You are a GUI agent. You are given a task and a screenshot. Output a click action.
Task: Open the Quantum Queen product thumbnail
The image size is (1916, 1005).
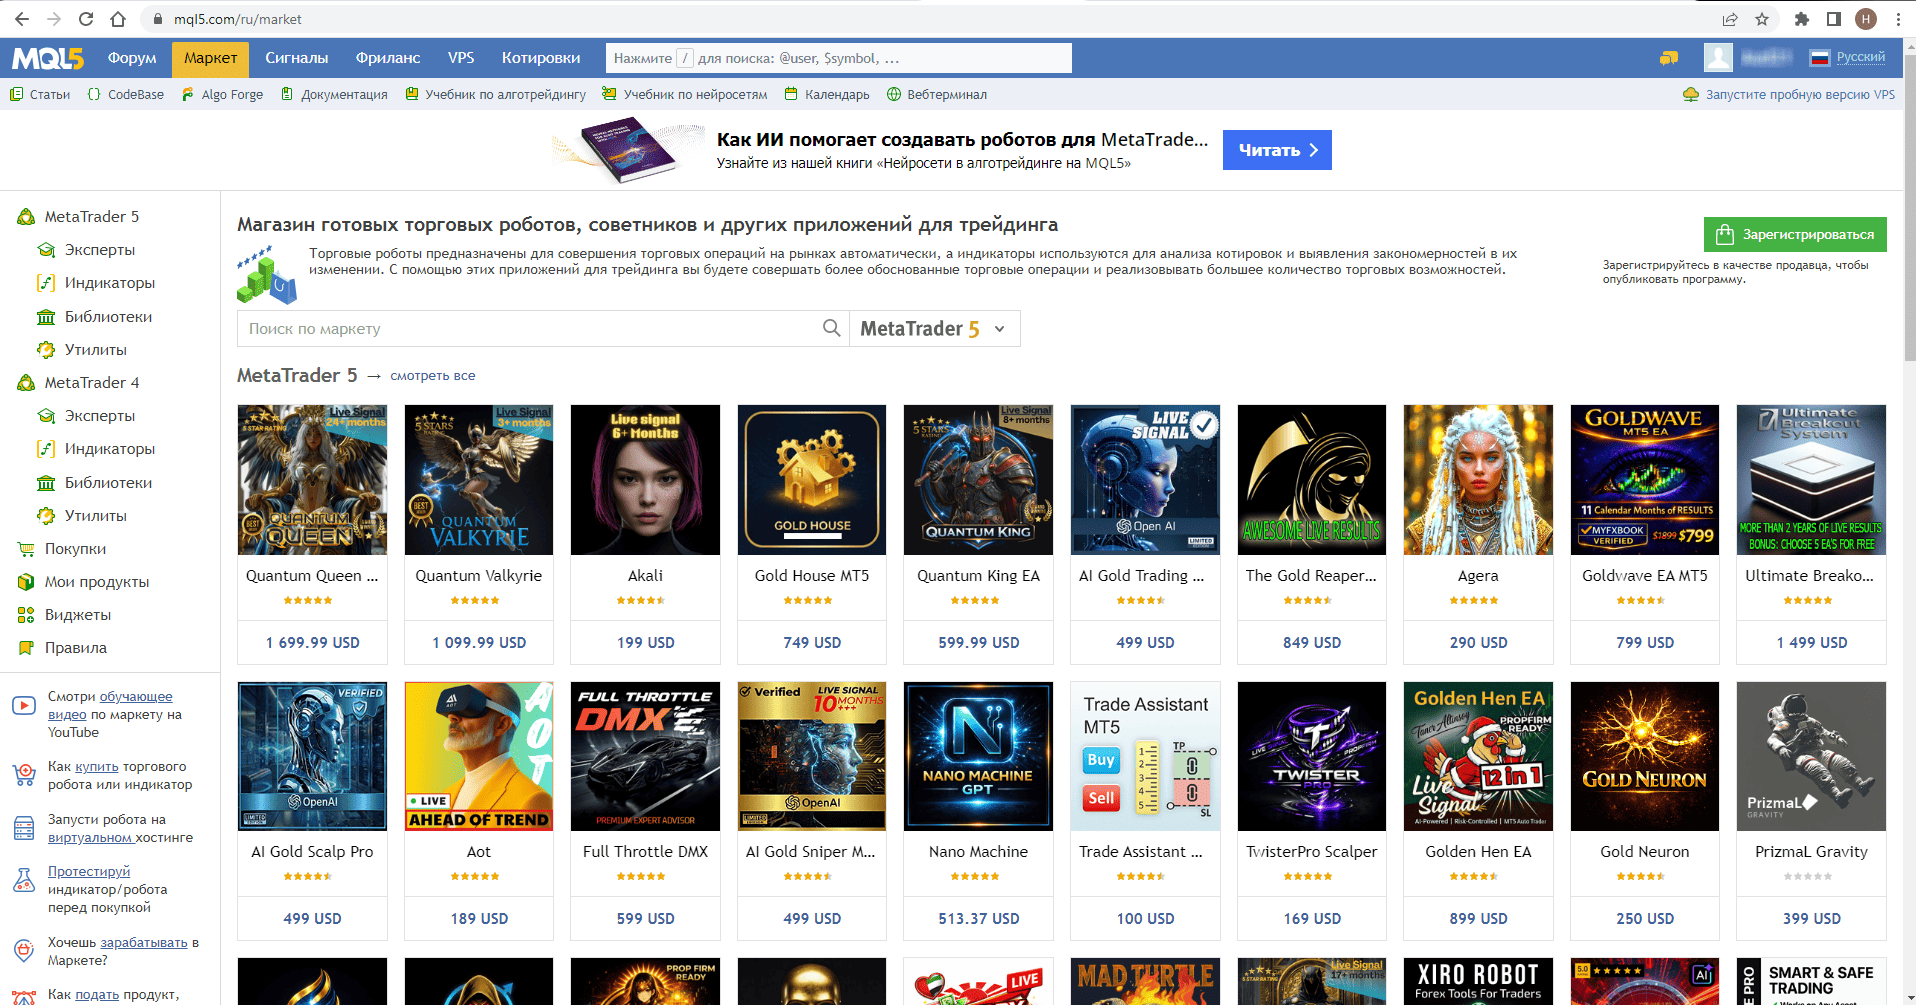tap(312, 480)
